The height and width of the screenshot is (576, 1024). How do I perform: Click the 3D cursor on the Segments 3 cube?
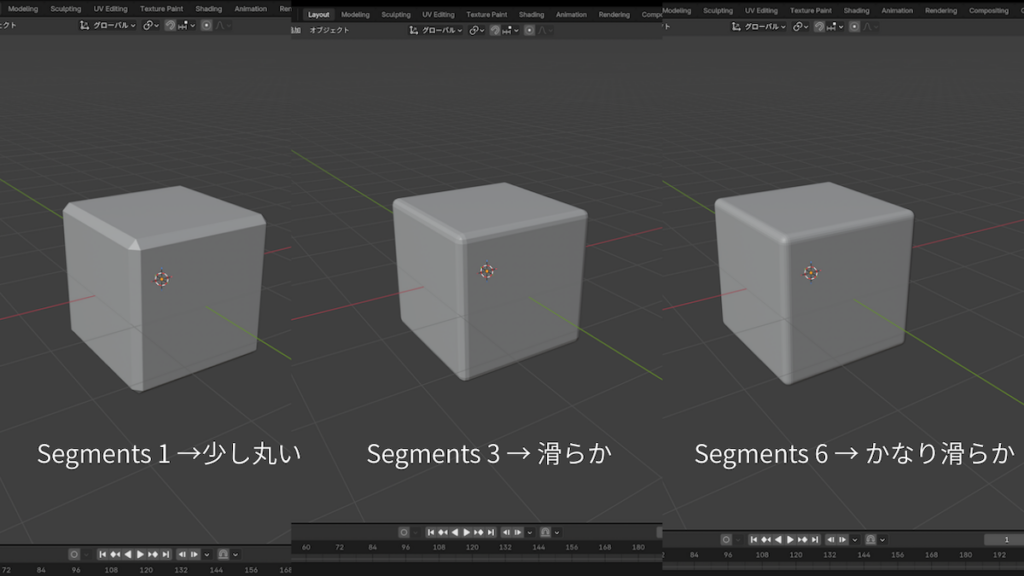[486, 271]
